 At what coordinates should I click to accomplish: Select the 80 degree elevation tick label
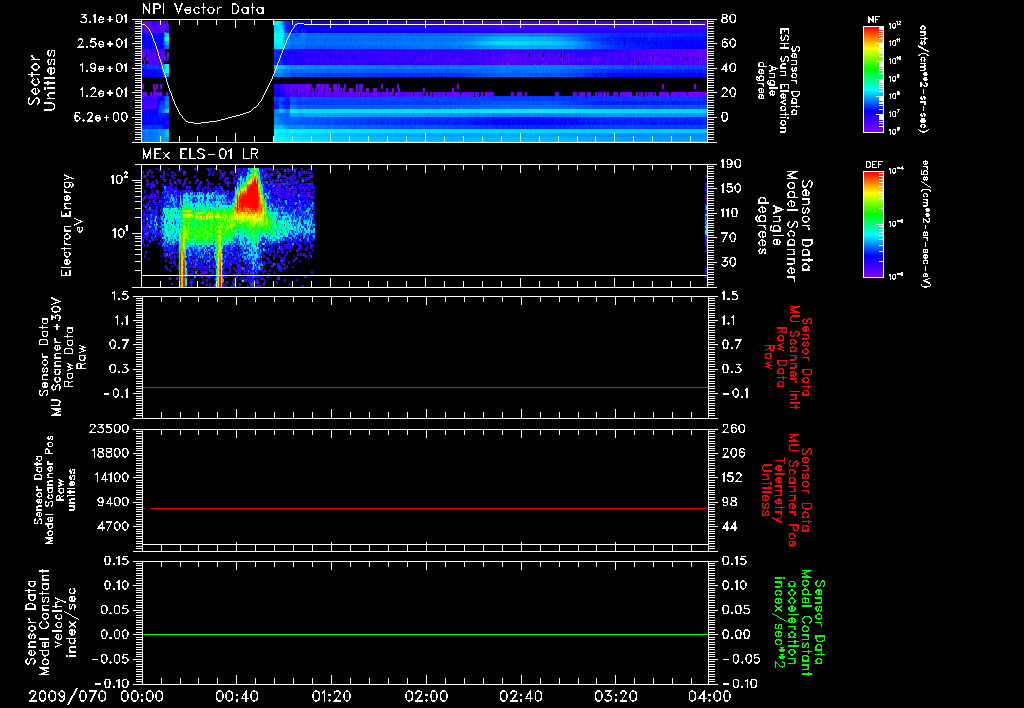(728, 18)
